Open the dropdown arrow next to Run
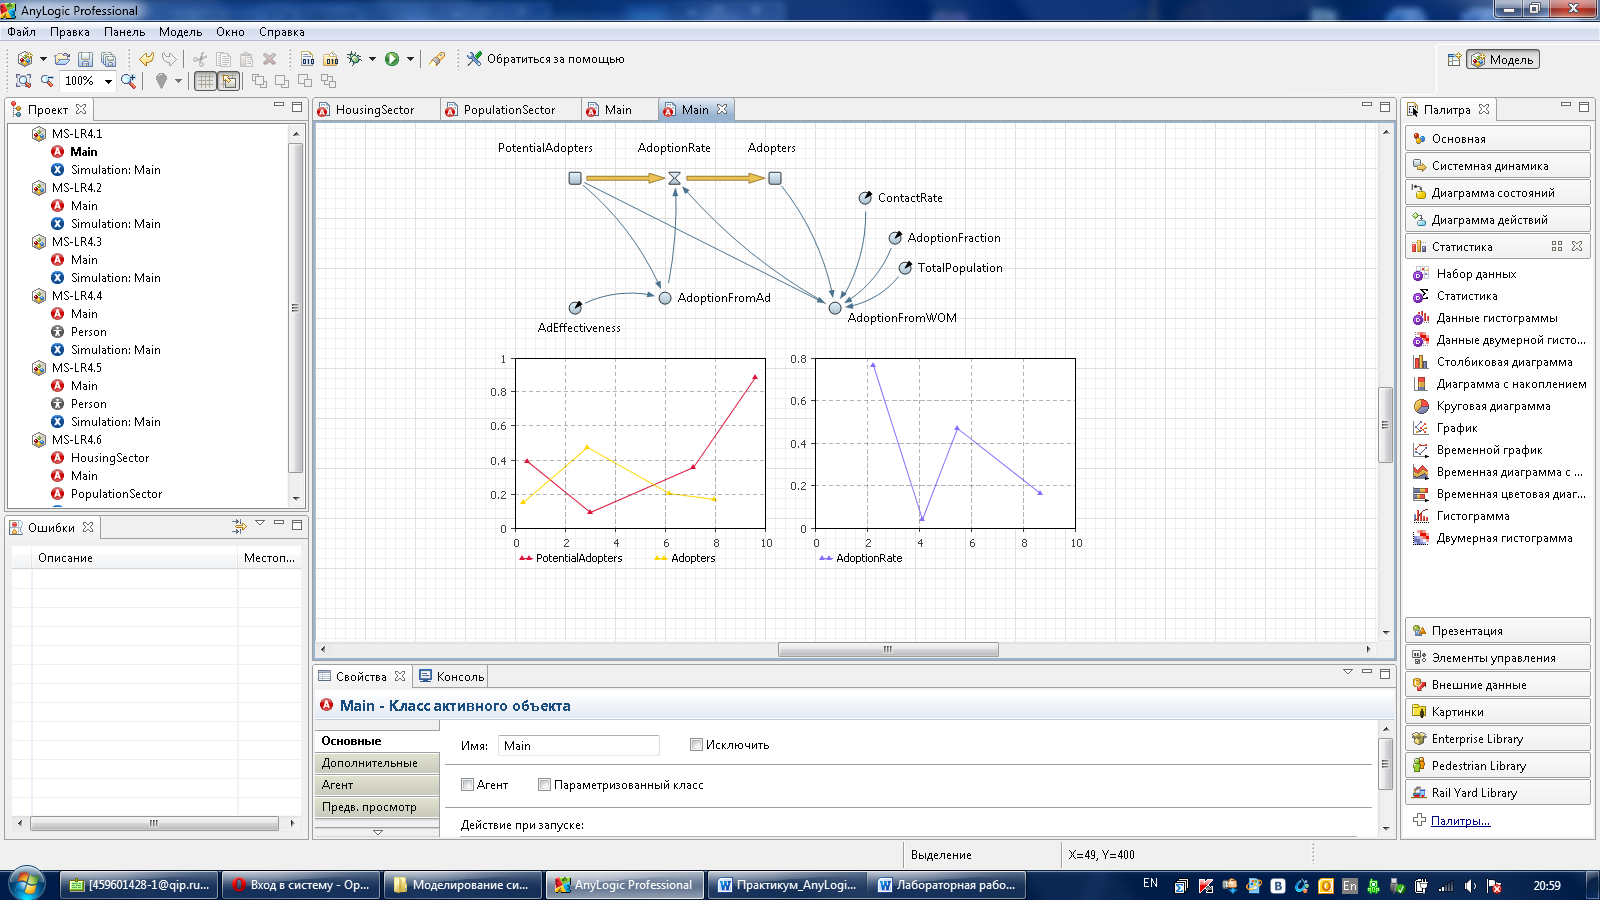The width and height of the screenshot is (1600, 900). [410, 59]
